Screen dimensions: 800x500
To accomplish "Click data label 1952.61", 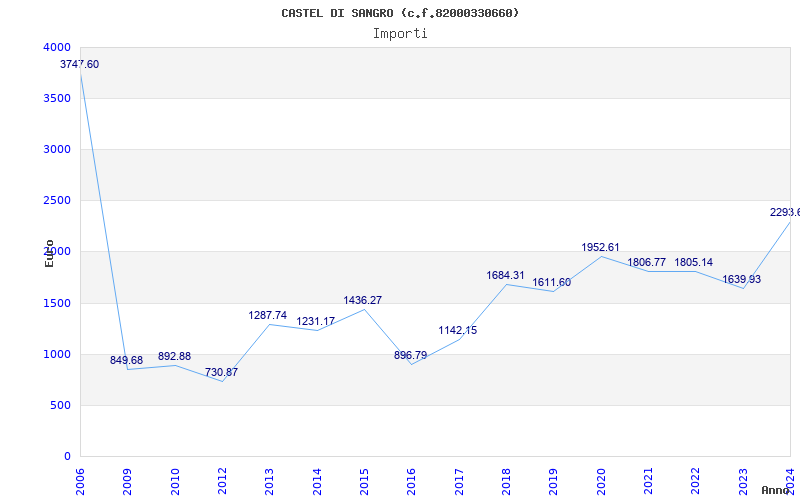I will tap(601, 247).
